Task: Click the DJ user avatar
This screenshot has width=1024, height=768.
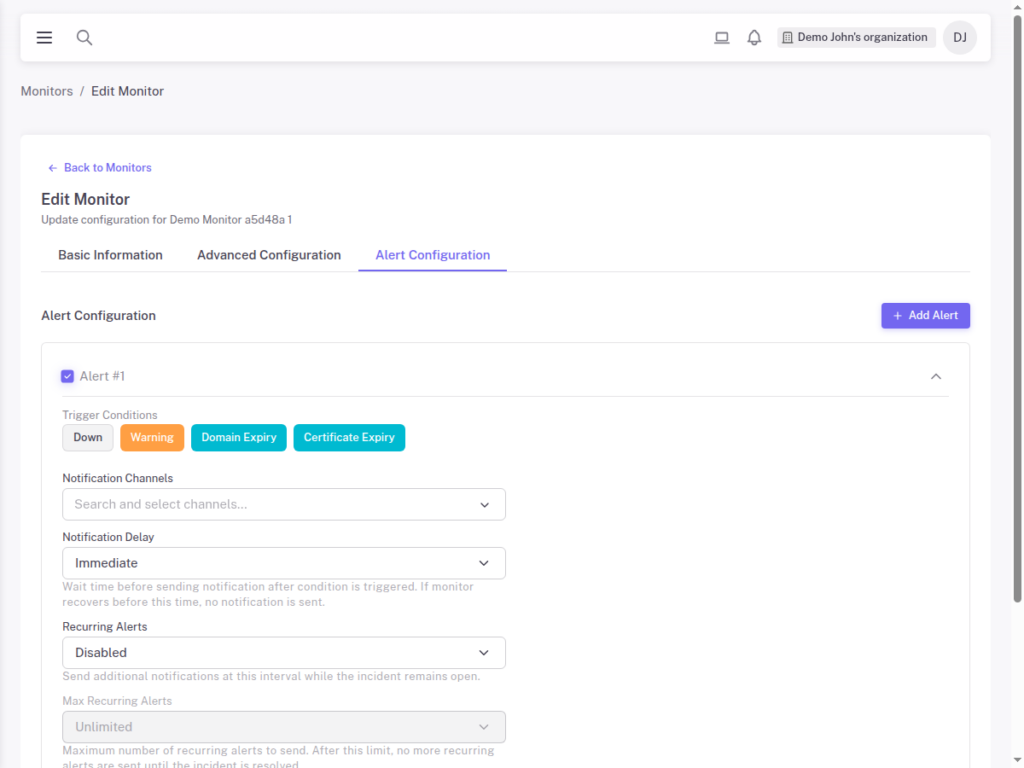Action: click(959, 38)
